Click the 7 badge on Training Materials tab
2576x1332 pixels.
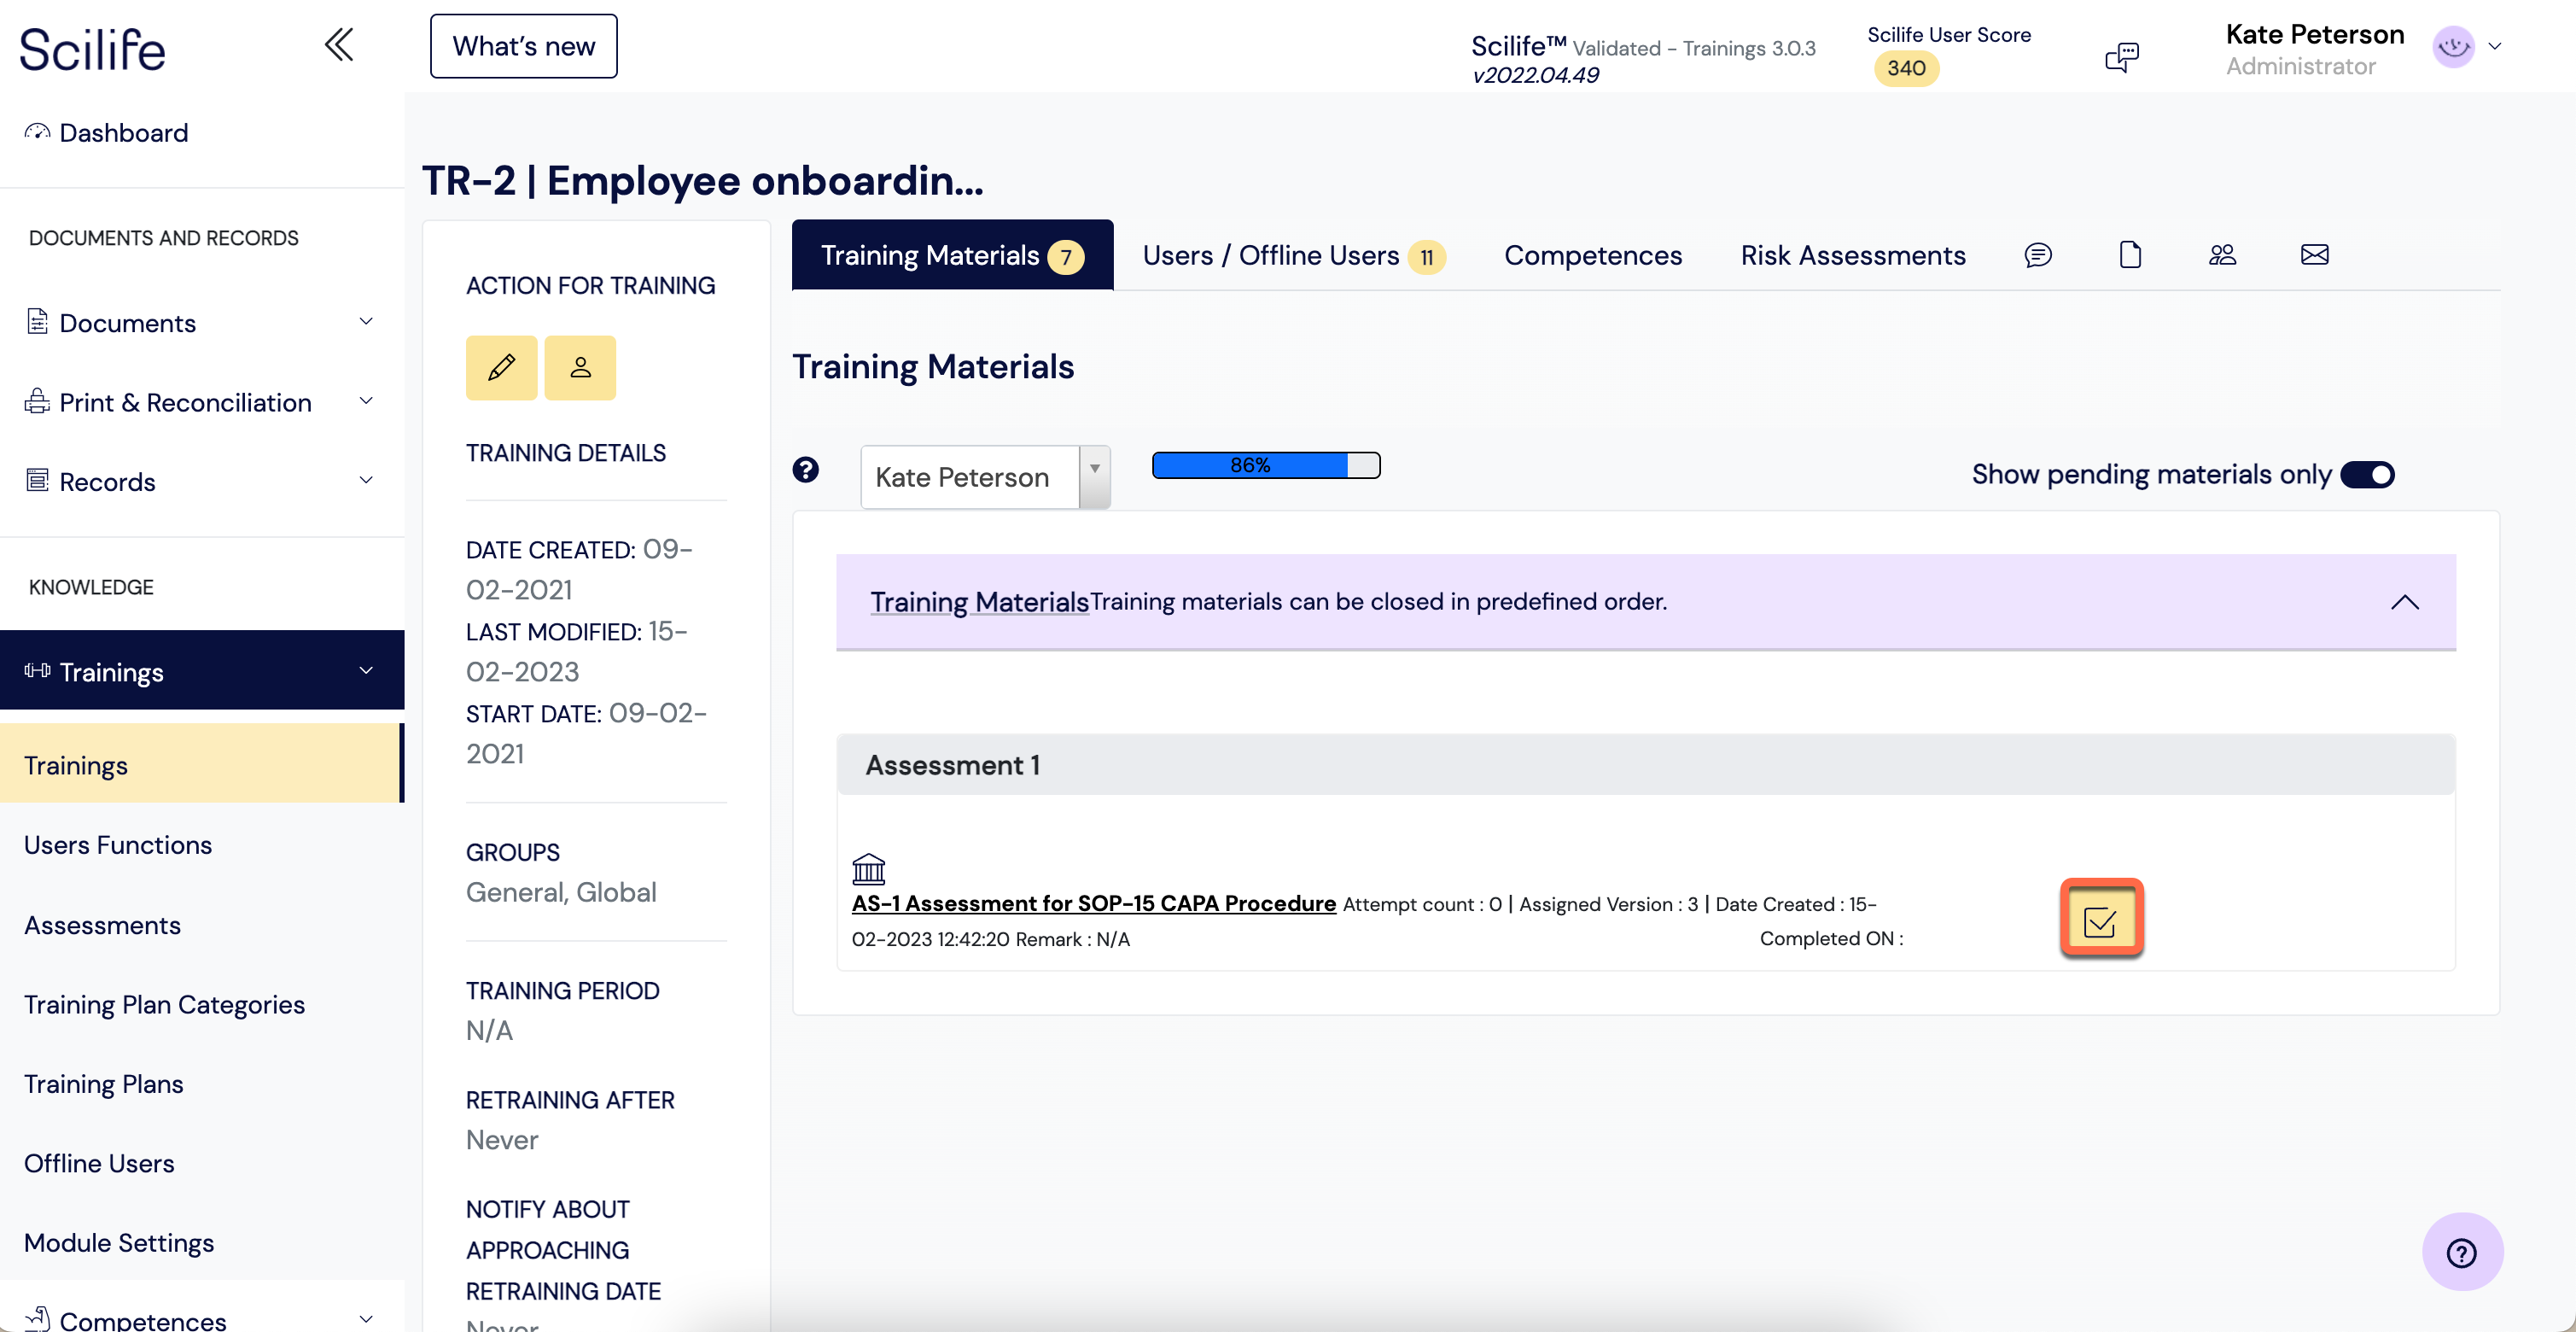pyautogui.click(x=1065, y=258)
